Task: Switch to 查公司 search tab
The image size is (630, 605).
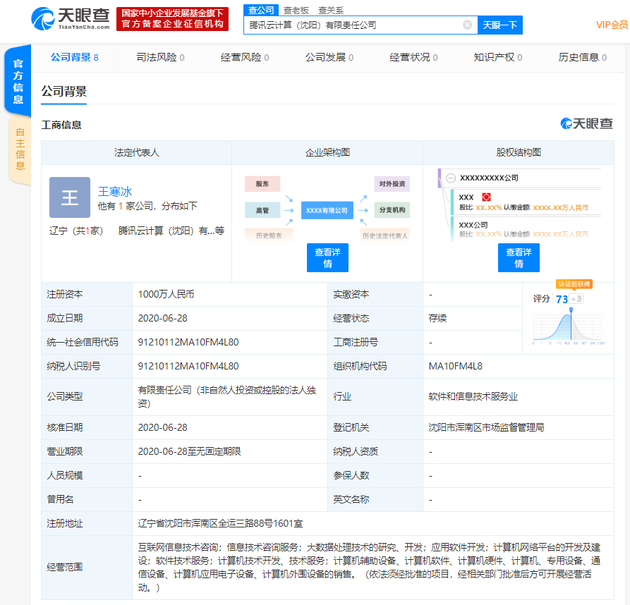Action: (261, 10)
